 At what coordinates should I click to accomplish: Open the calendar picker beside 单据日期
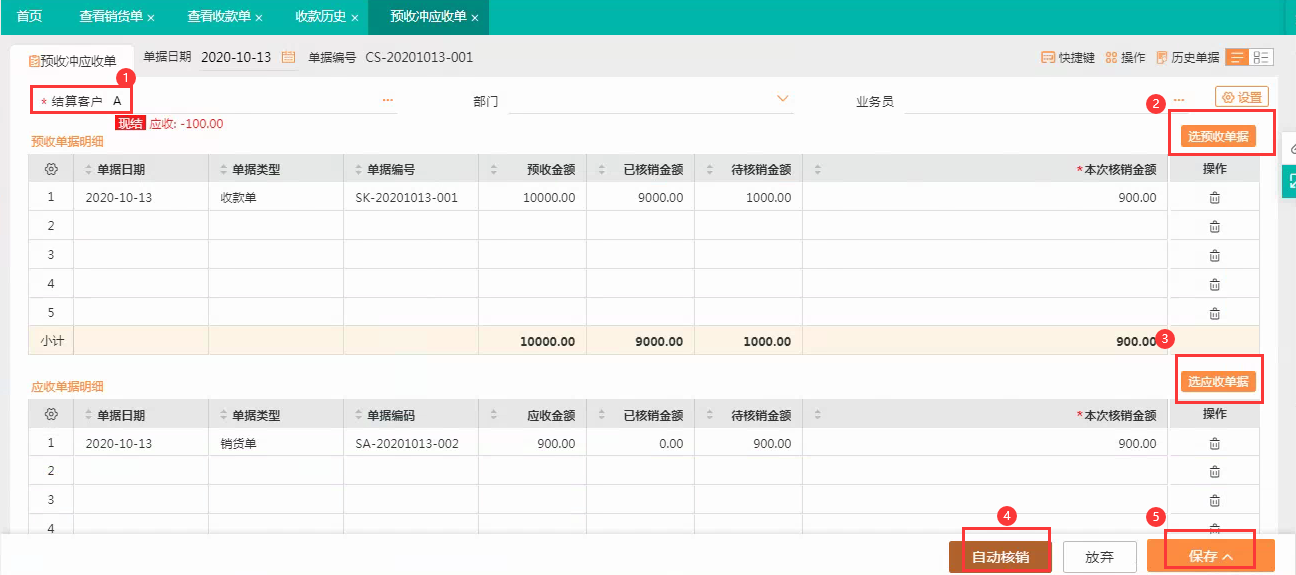[x=288, y=58]
